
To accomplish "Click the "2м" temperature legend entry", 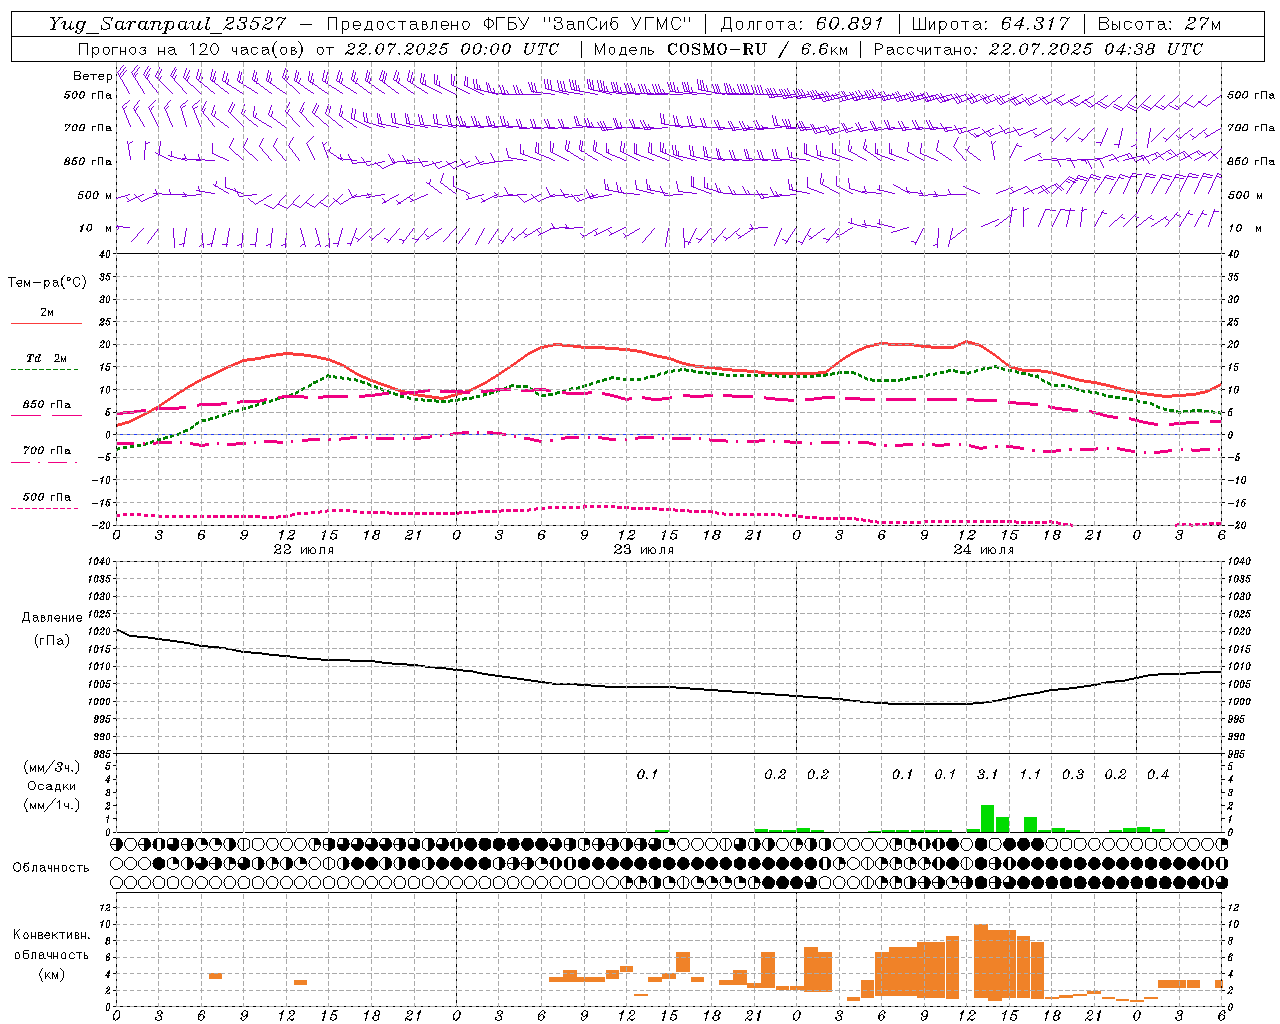I will pyautogui.click(x=47, y=313).
